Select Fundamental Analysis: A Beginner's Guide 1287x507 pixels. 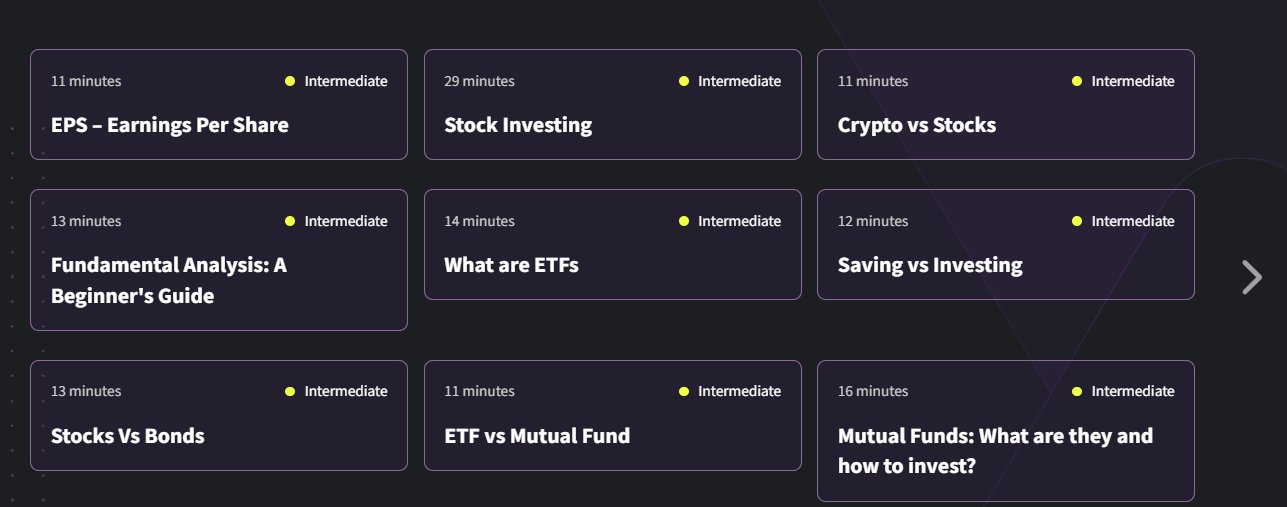point(168,280)
